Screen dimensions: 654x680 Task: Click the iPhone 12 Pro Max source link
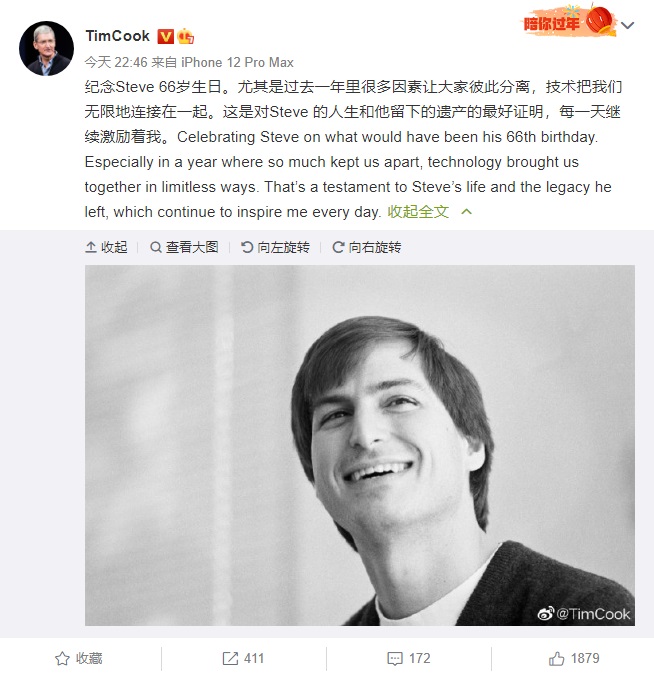[237, 62]
